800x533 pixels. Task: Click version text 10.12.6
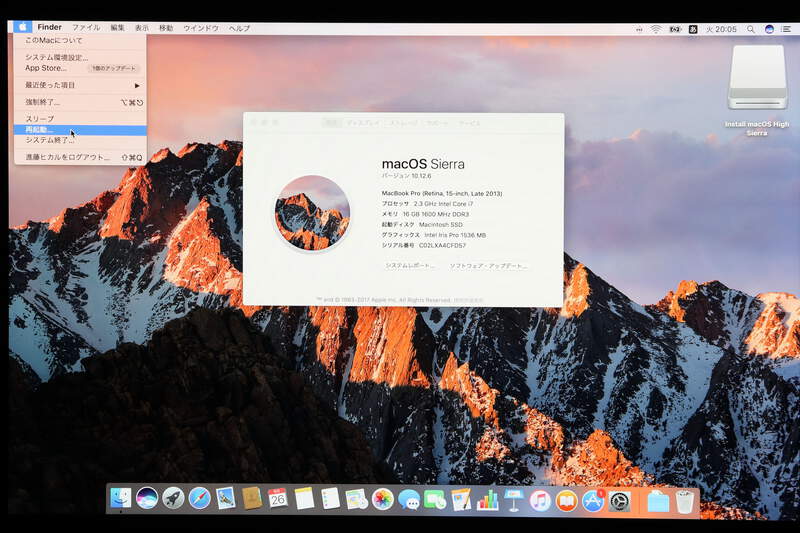[421, 176]
